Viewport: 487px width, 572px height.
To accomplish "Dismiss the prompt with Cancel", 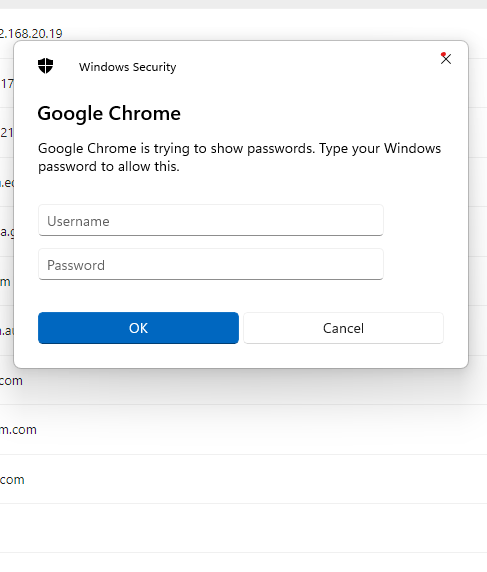I will coord(343,328).
